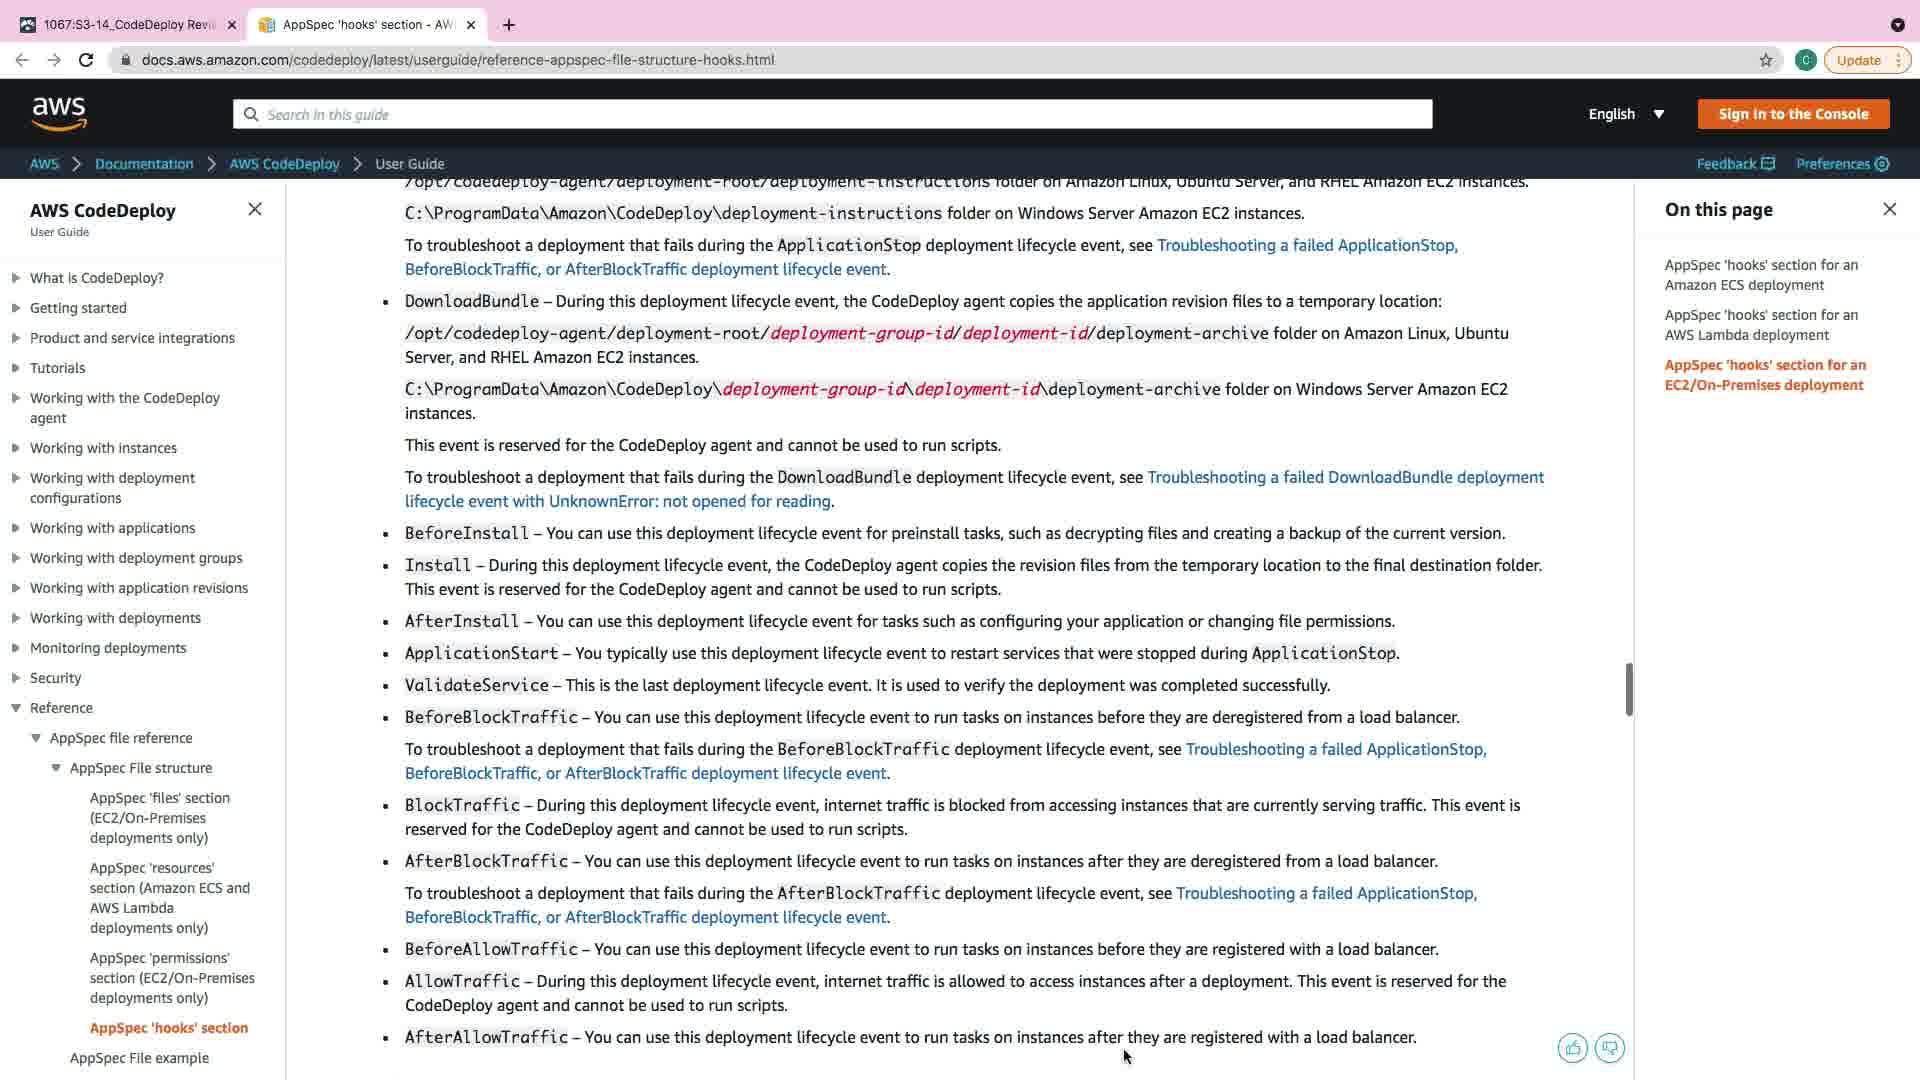Reload the page using browser refresh icon
Image resolution: width=1920 pixels, height=1080 pixels.
[x=86, y=60]
